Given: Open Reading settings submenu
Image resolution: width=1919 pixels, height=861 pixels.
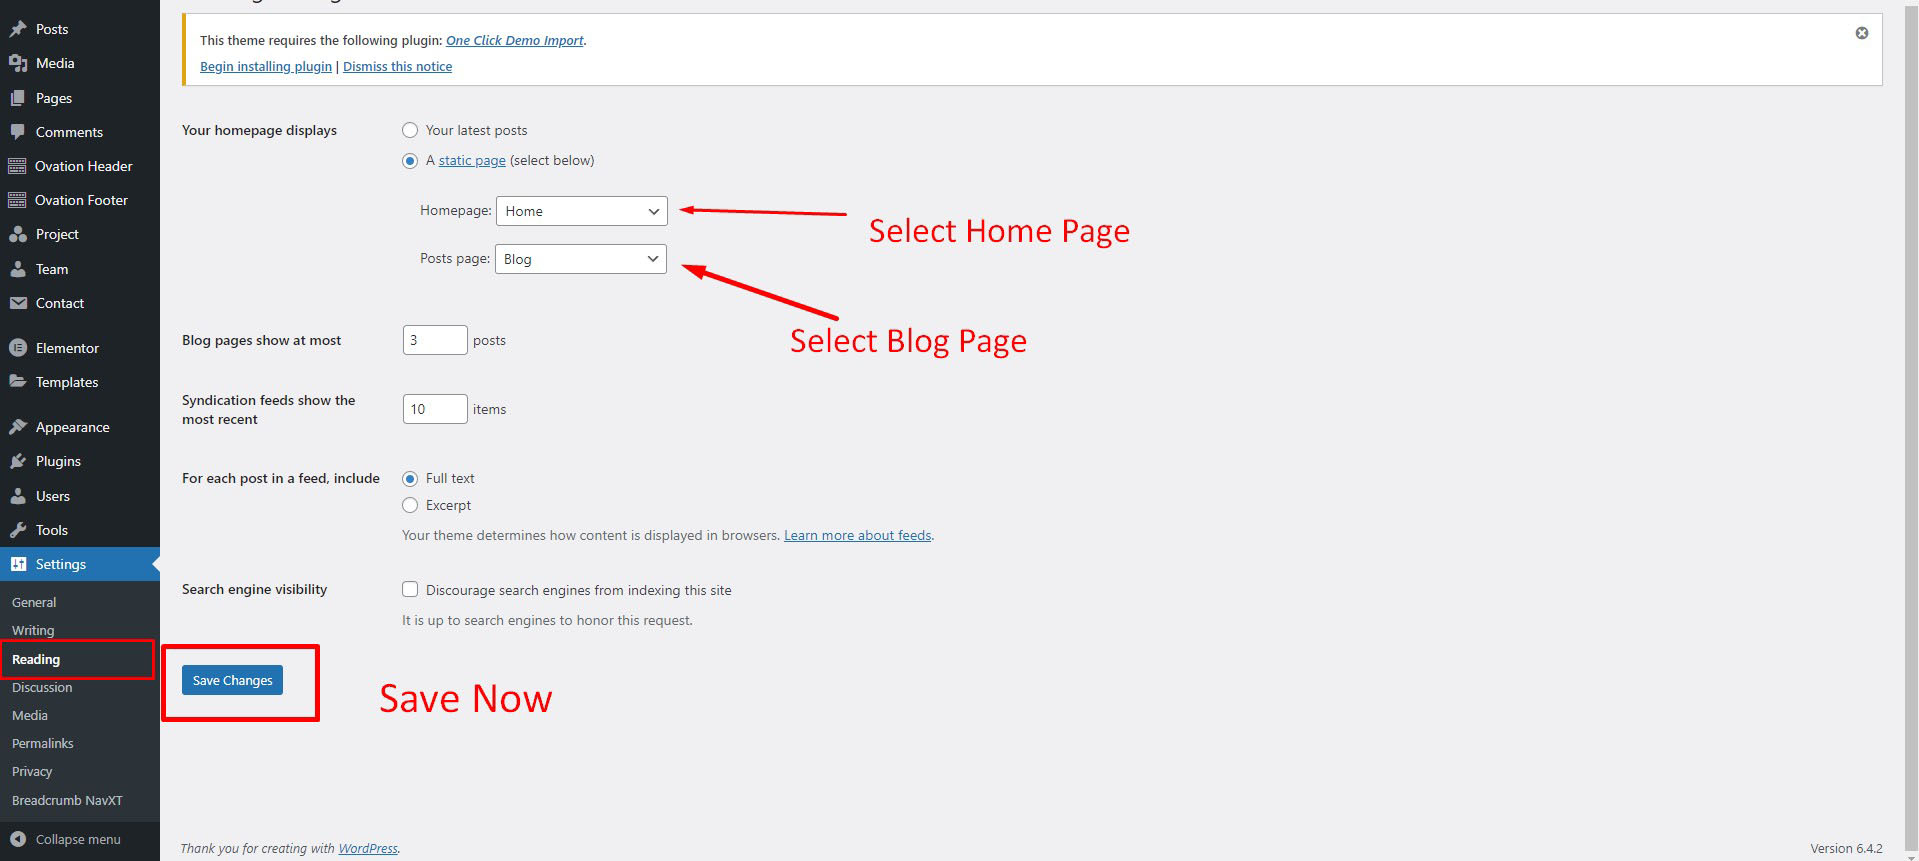Looking at the screenshot, I should (36, 659).
